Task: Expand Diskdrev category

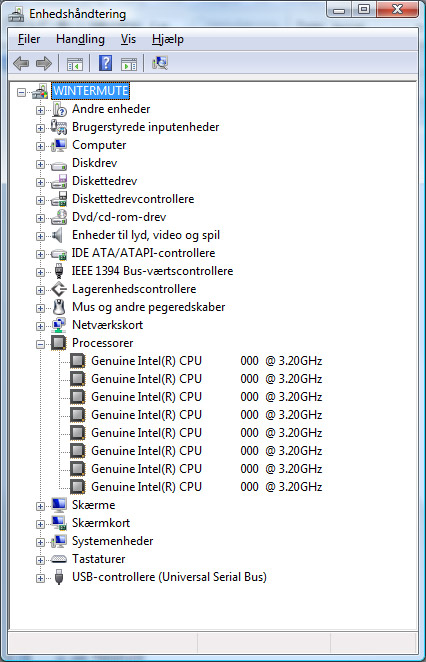Action: coord(40,165)
